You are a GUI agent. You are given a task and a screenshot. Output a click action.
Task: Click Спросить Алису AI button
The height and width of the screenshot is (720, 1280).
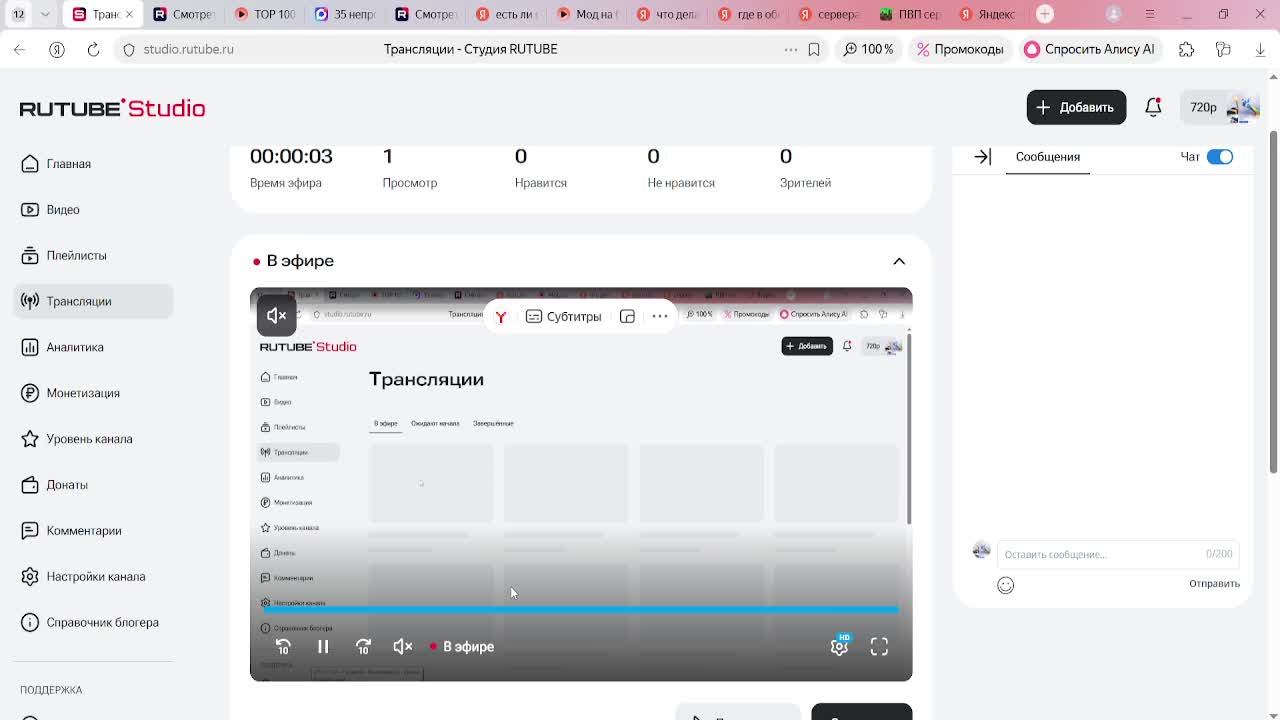1089,49
